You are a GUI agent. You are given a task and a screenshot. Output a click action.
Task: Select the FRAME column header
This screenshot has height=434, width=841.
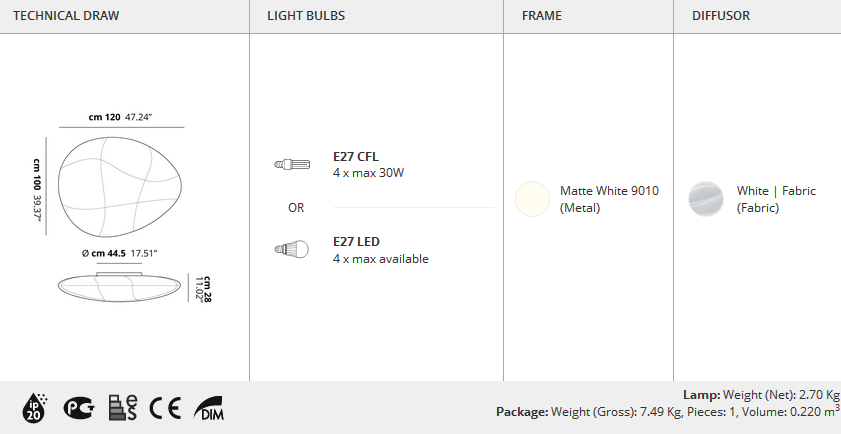pyautogui.click(x=542, y=16)
